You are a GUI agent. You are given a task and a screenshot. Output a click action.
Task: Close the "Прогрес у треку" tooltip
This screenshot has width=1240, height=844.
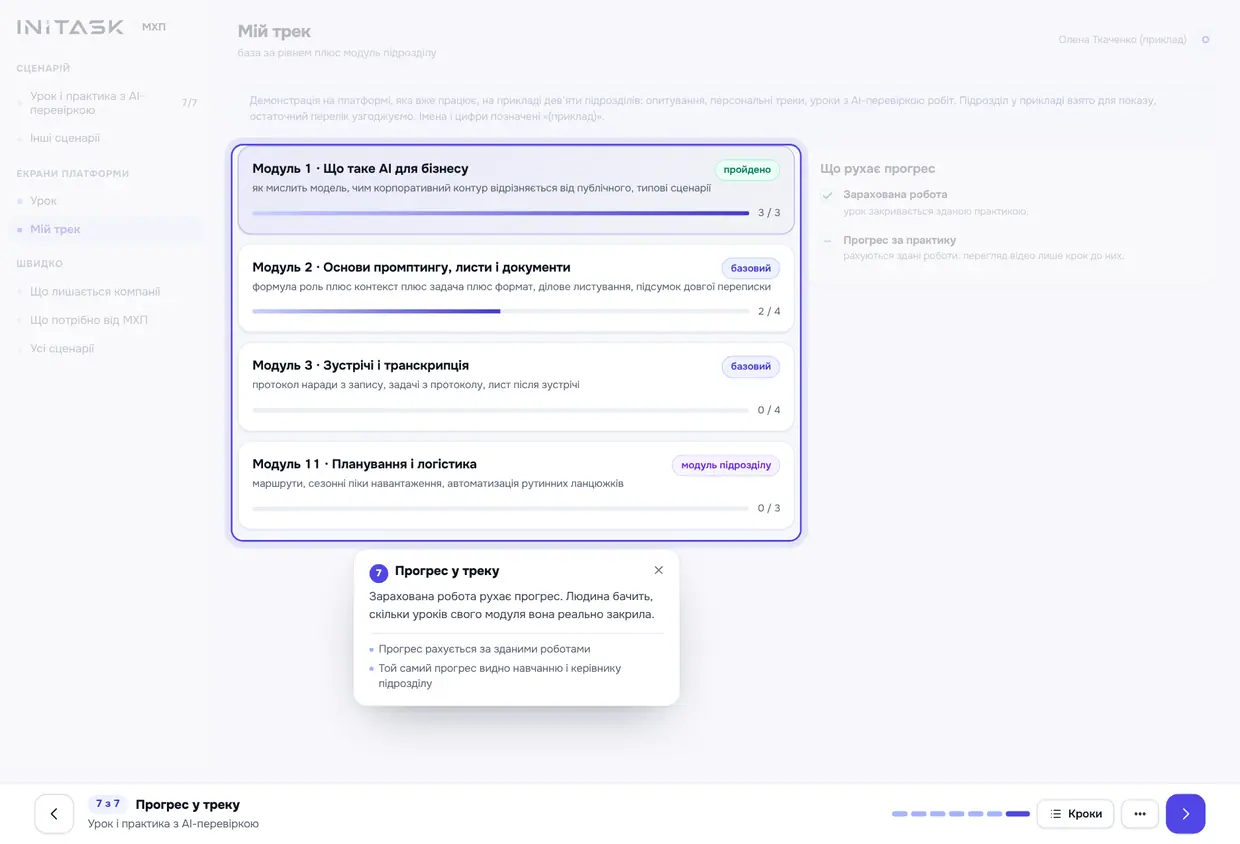[x=658, y=570]
